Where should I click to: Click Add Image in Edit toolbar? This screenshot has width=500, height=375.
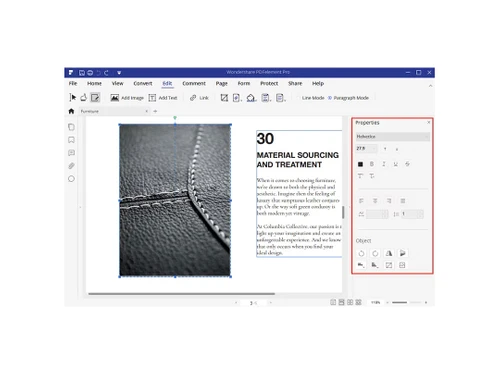(127, 98)
